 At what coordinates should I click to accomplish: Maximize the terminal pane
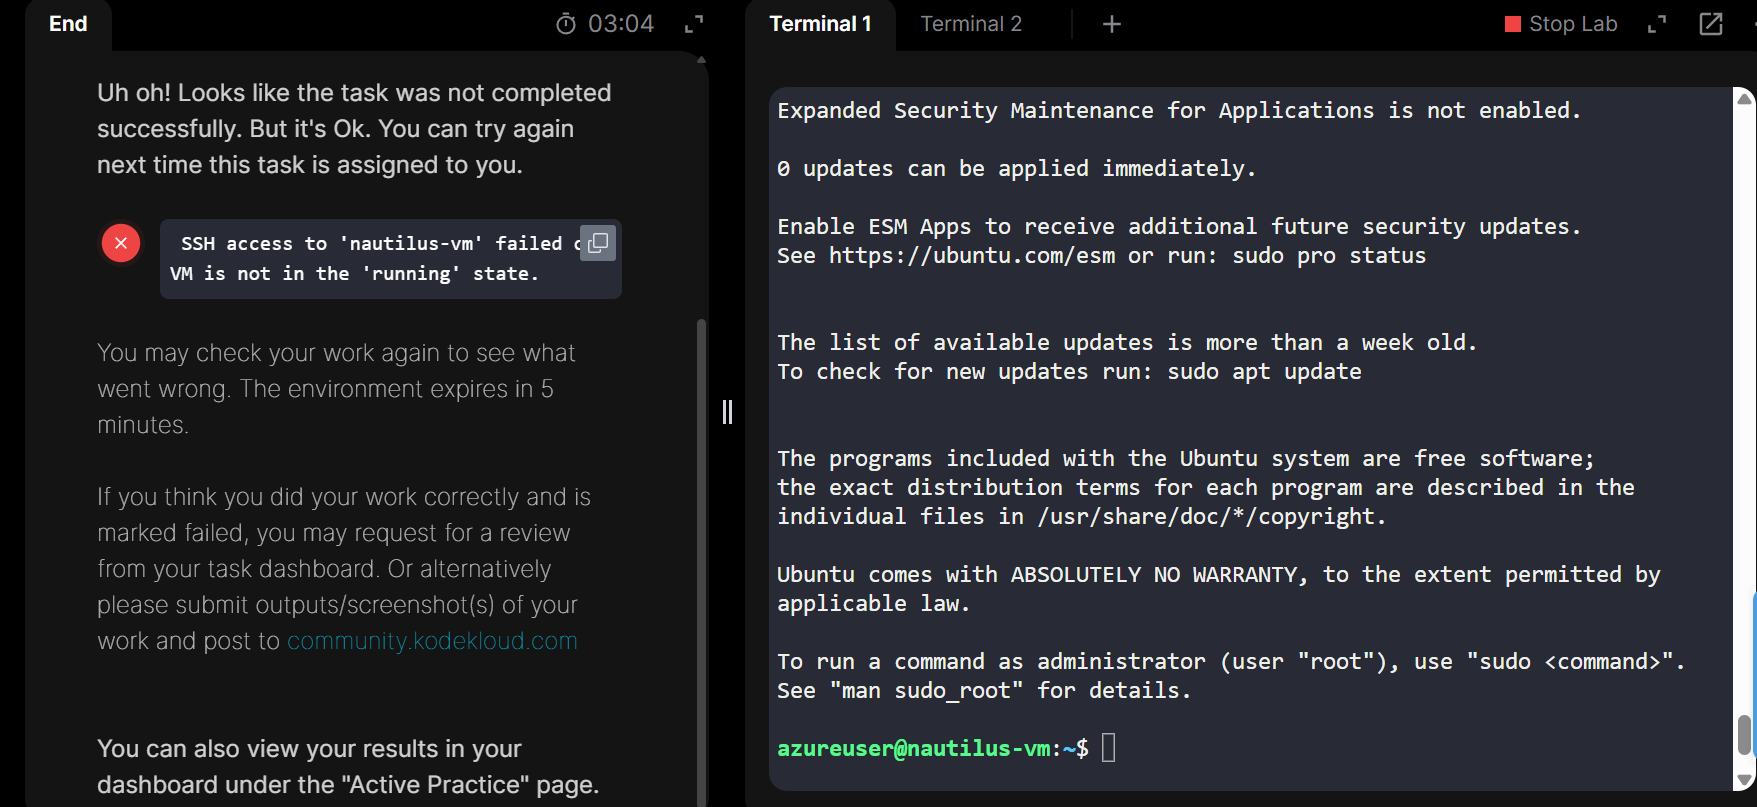[1657, 24]
